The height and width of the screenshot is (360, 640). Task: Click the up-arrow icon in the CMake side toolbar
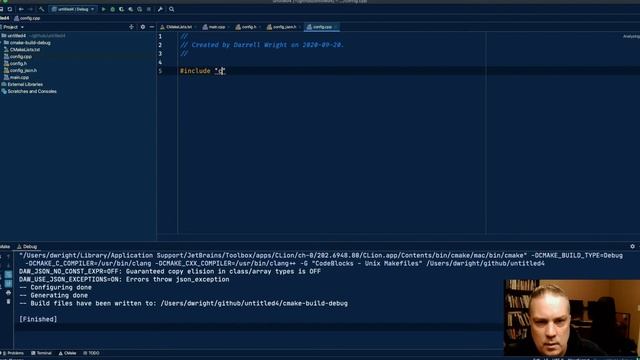click(x=8, y=257)
